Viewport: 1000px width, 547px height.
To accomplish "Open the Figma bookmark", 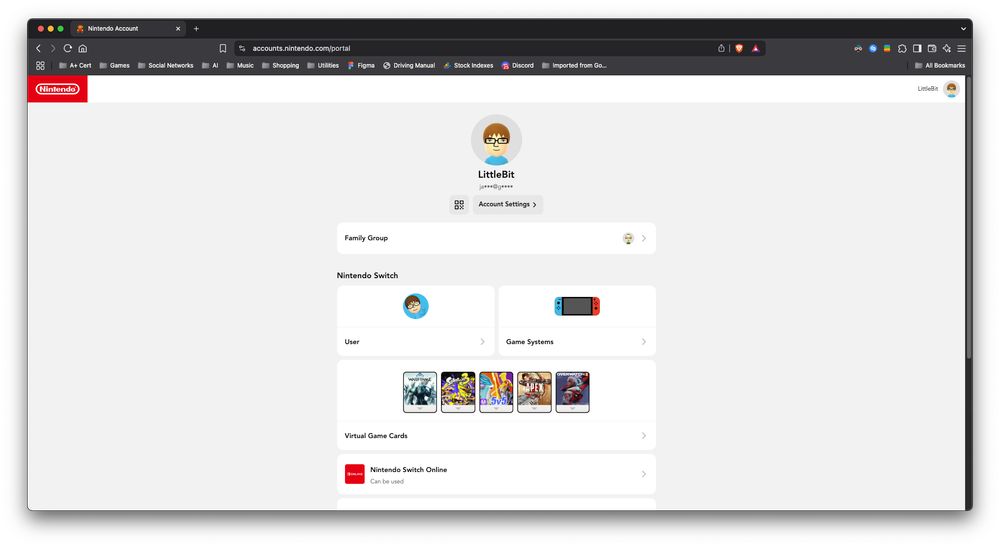I will [361, 66].
